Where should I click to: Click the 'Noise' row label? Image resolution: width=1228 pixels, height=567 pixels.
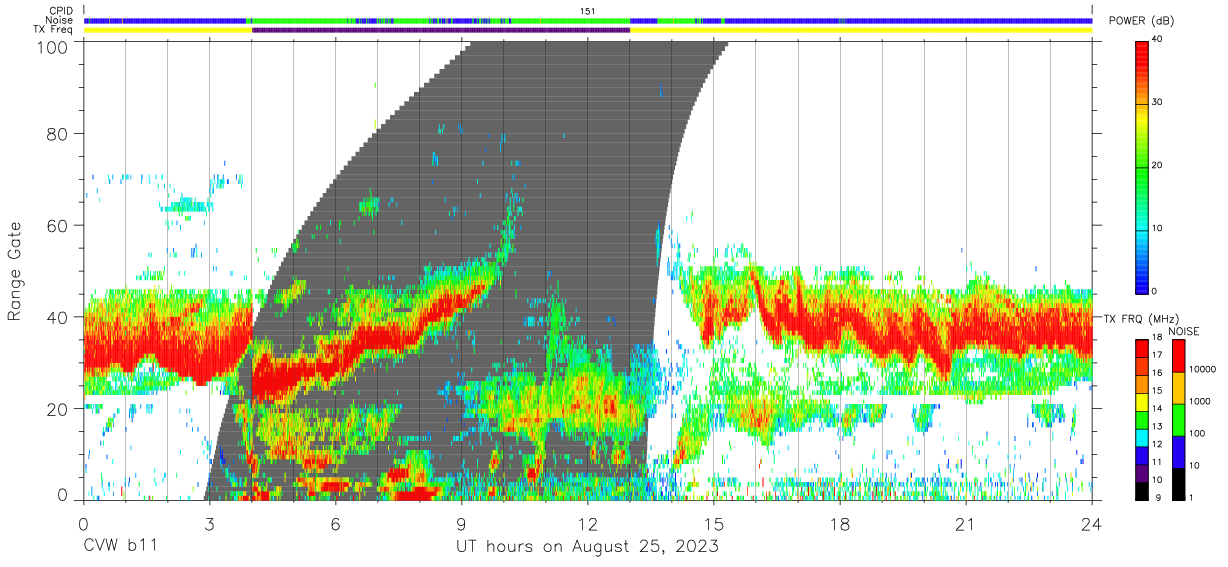58,20
